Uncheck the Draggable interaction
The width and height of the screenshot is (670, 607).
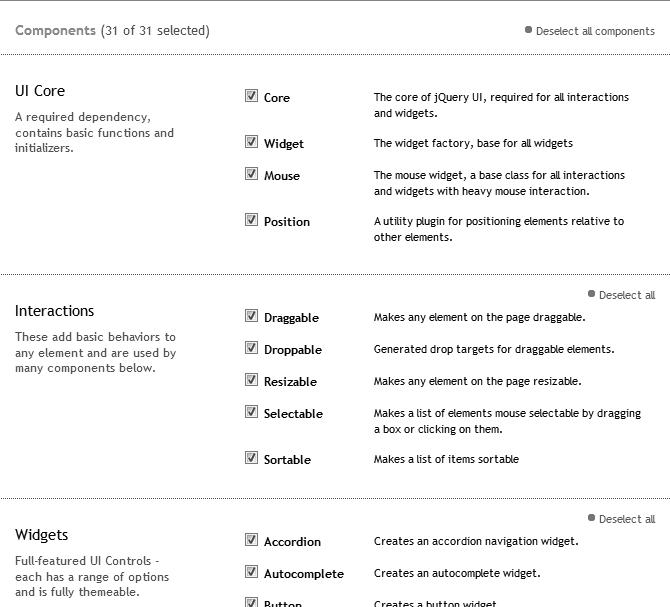click(x=251, y=316)
